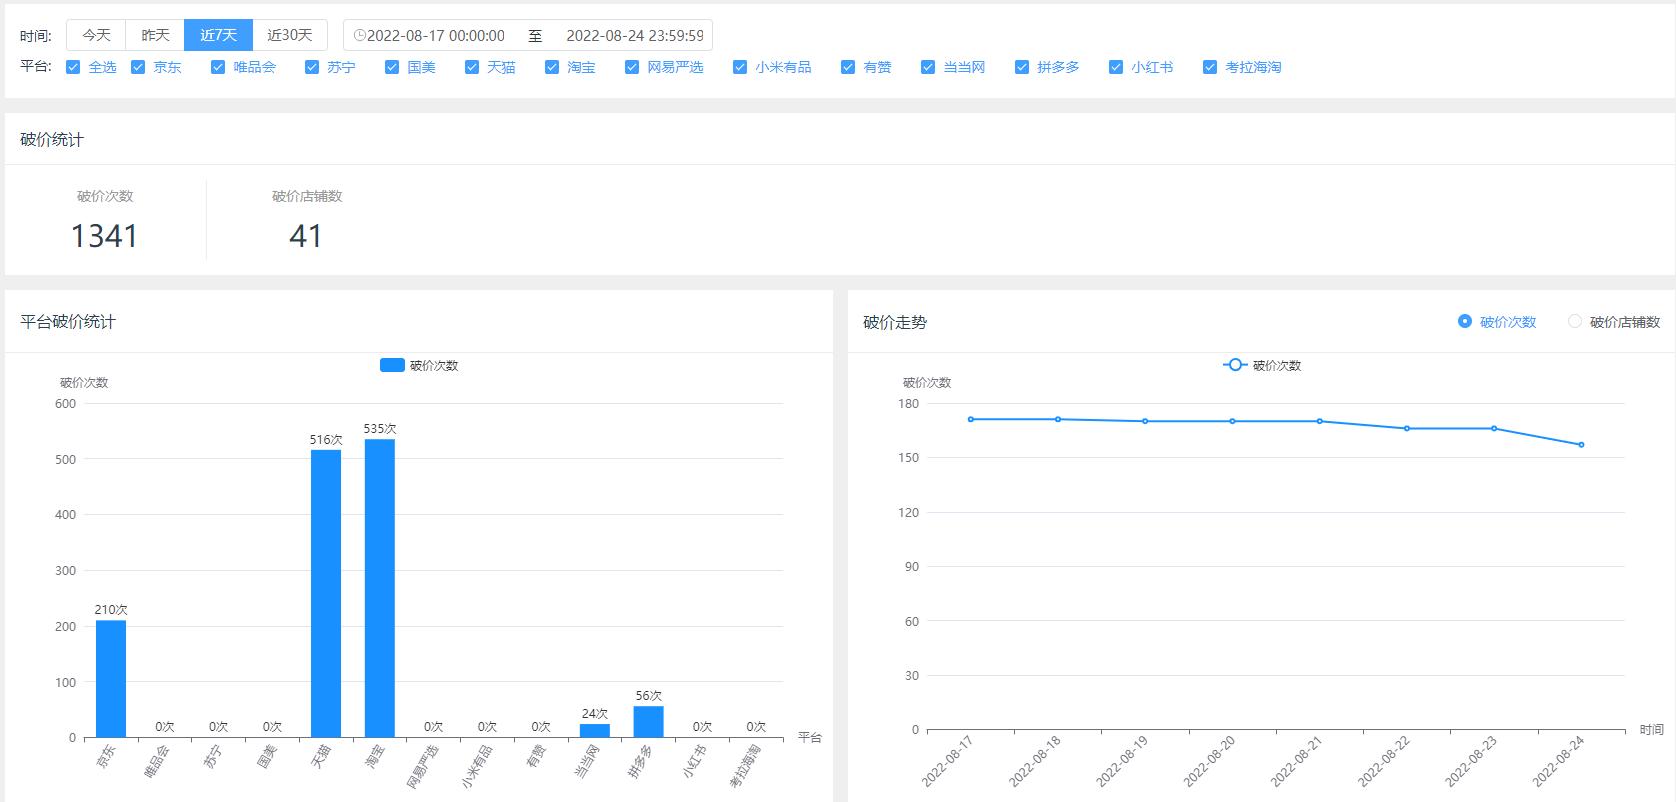Click the clock icon in date range field
1676x802 pixels.
click(x=359, y=35)
